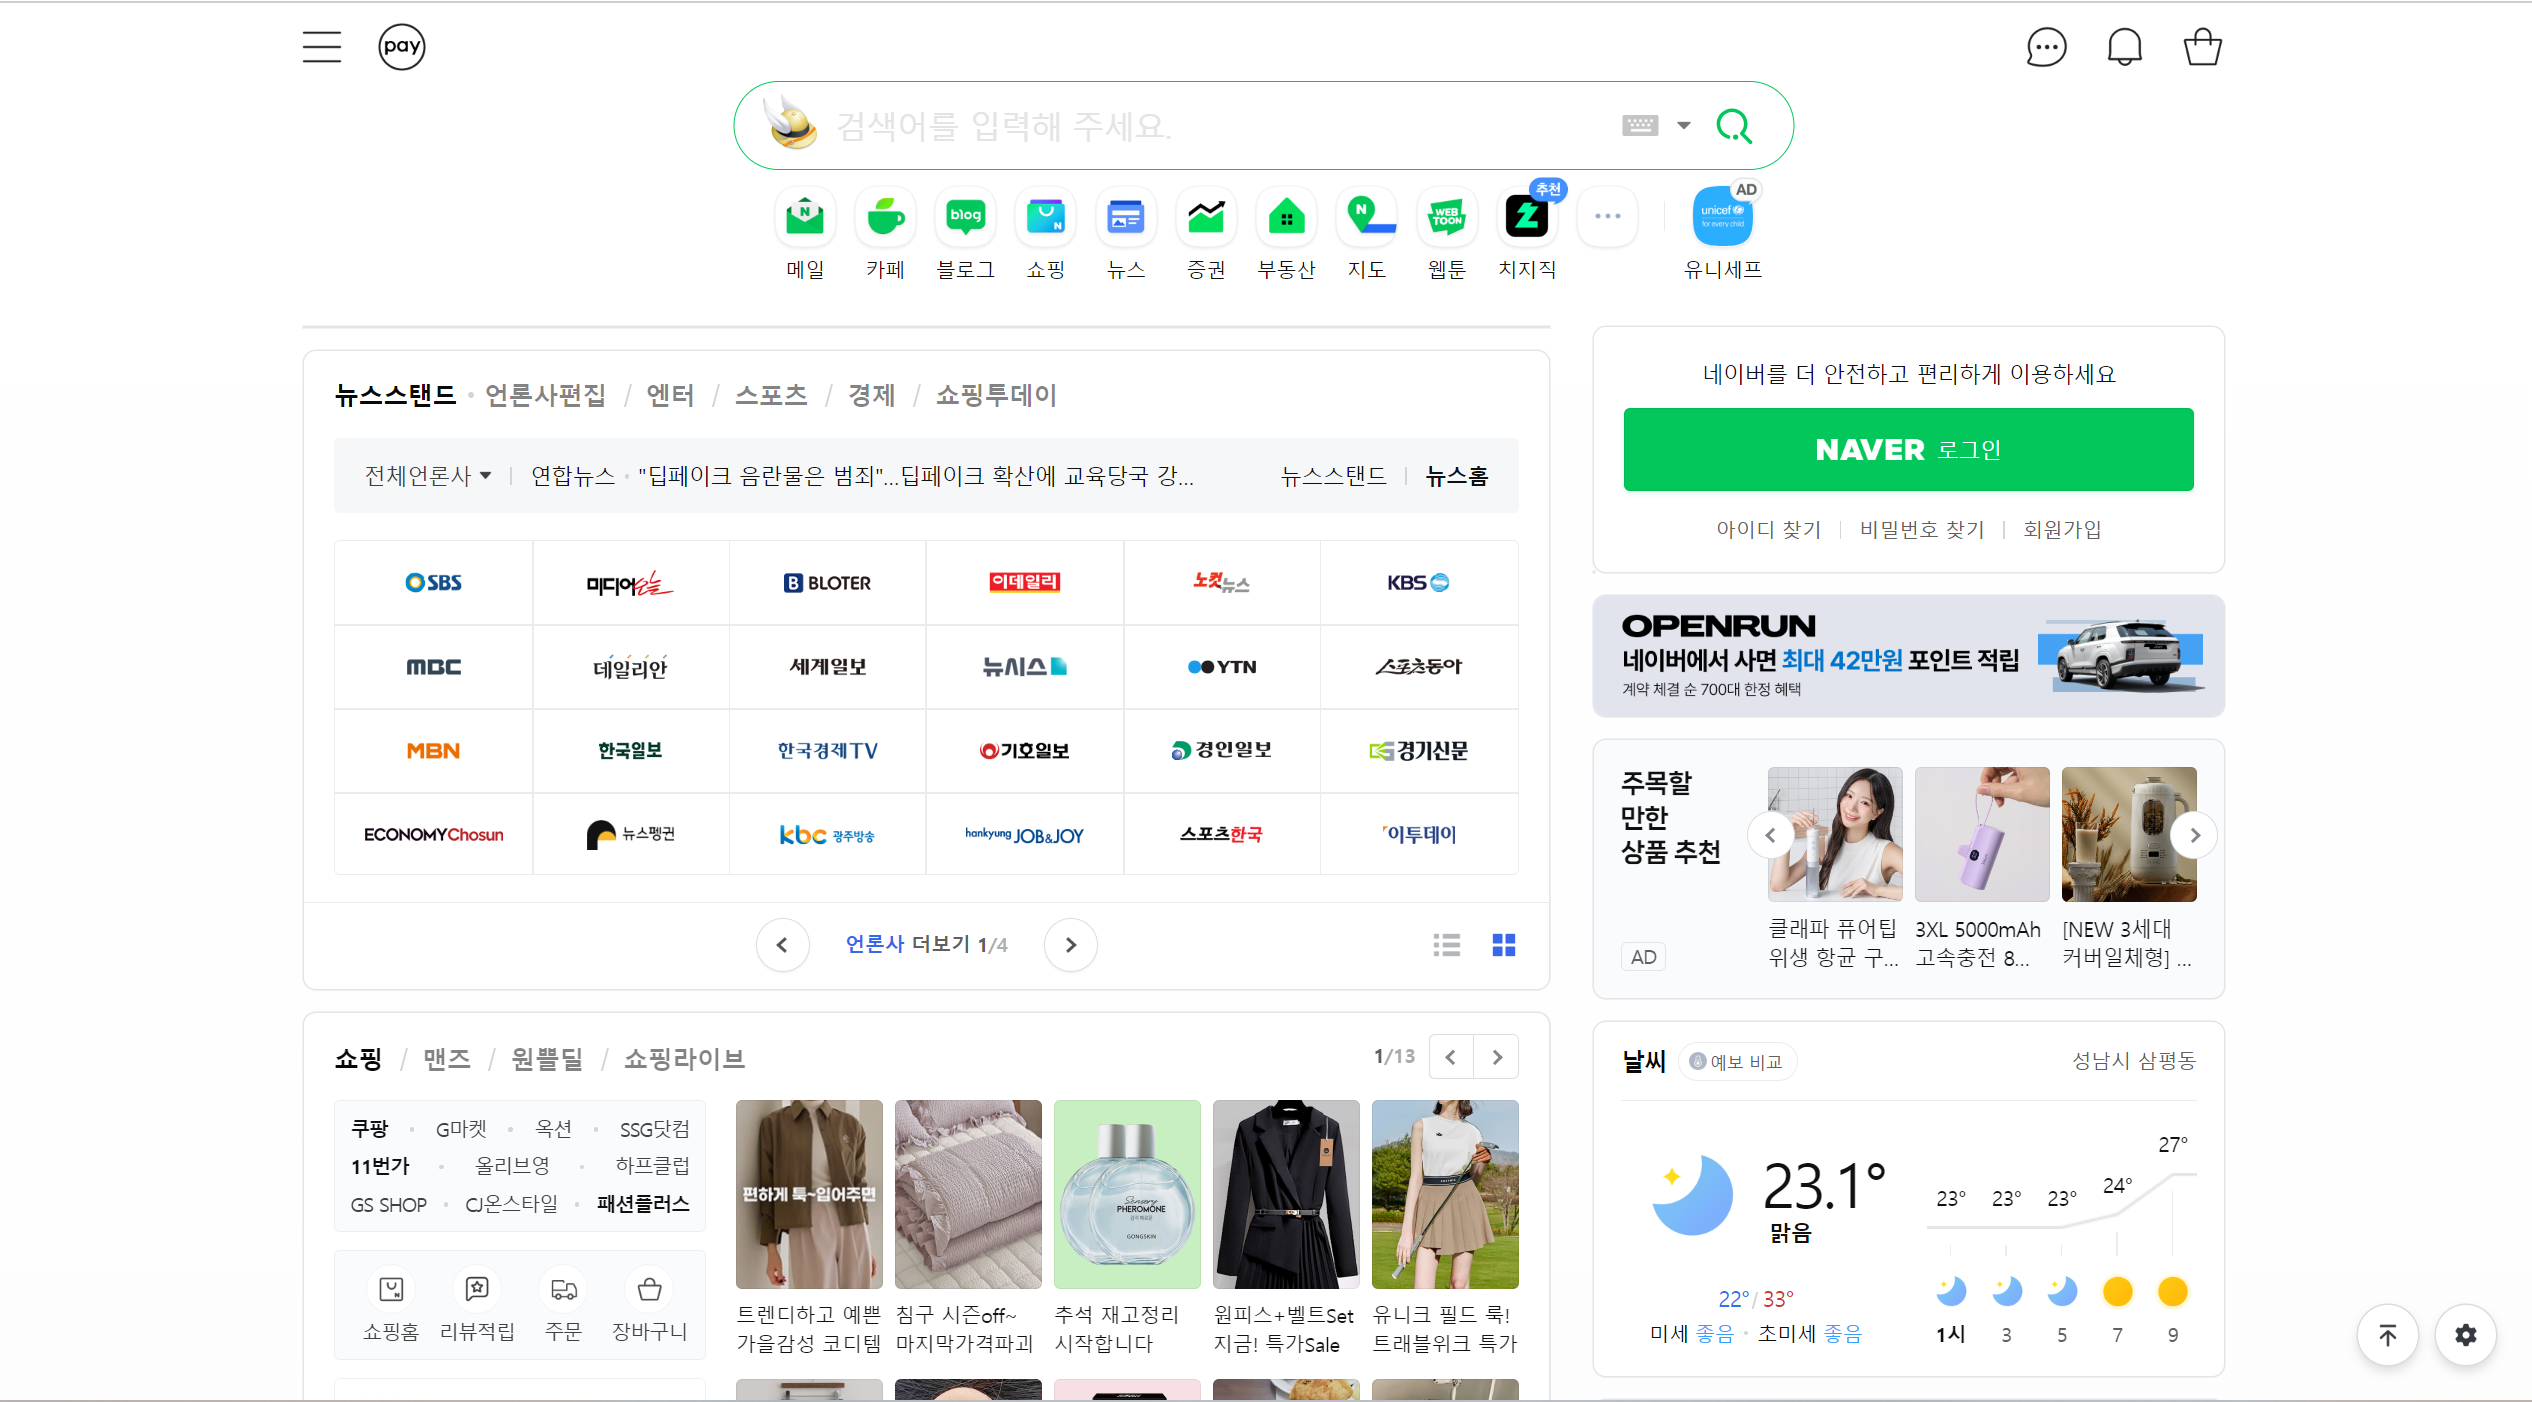Click the green search magnifier icon
The image size is (2532, 1402).
(1733, 126)
